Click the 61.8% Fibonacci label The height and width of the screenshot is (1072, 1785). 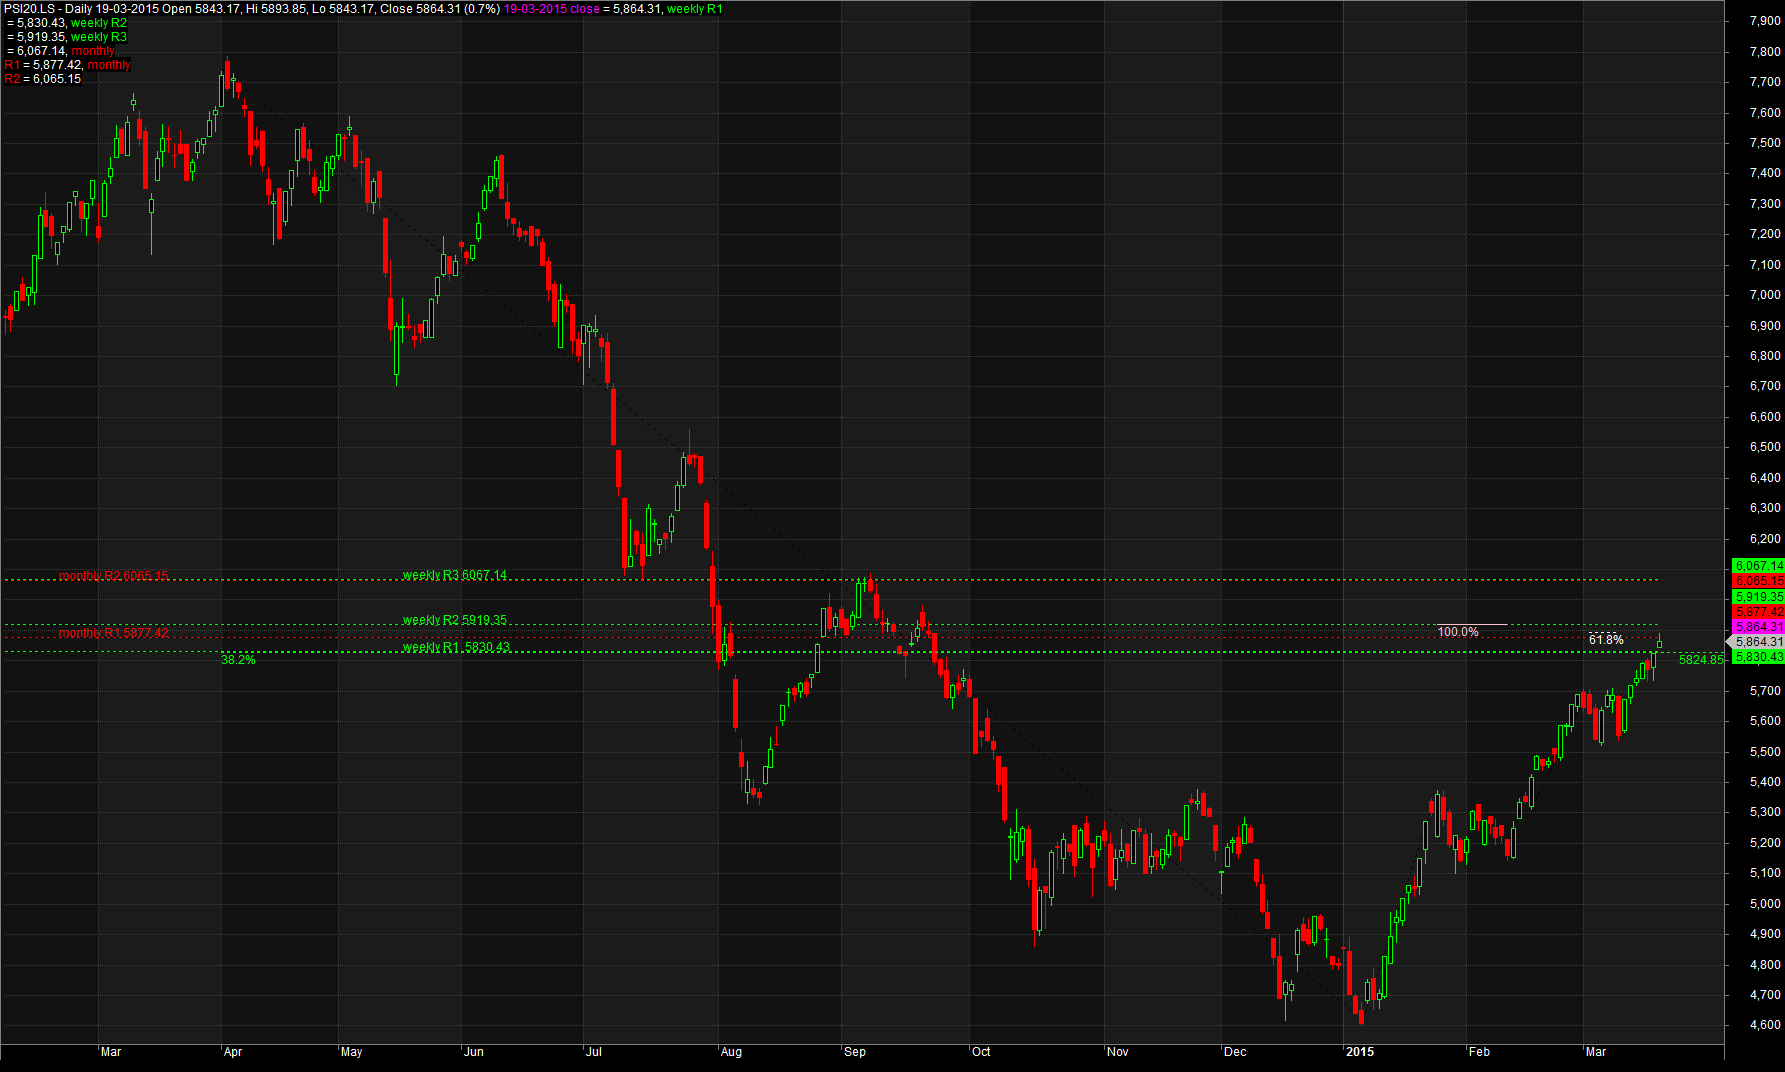(x=1606, y=639)
